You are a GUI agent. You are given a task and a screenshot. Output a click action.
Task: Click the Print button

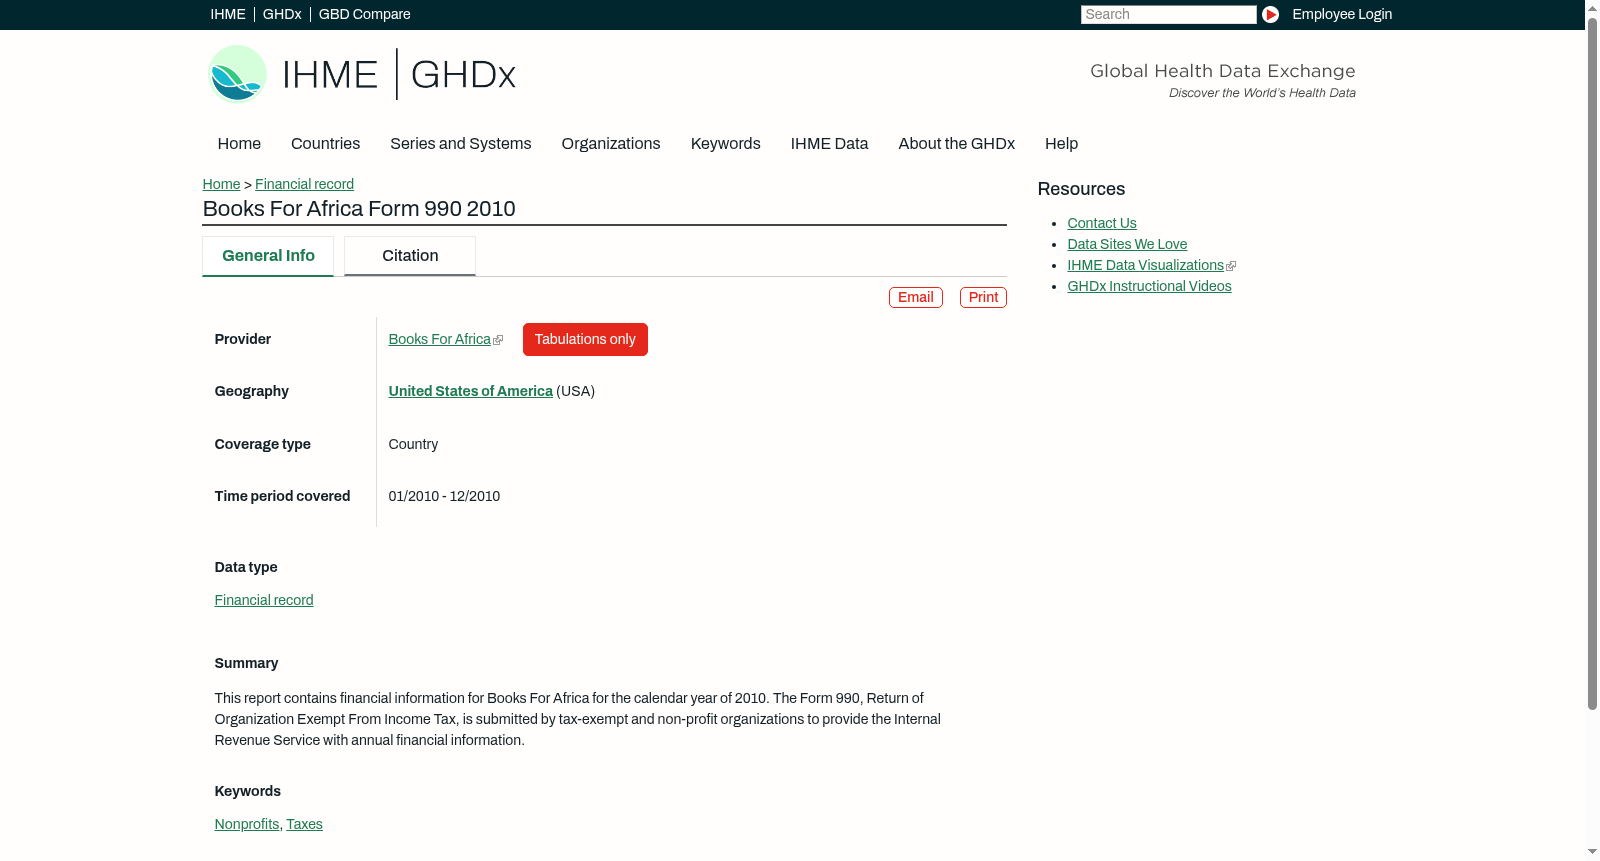[x=983, y=297]
